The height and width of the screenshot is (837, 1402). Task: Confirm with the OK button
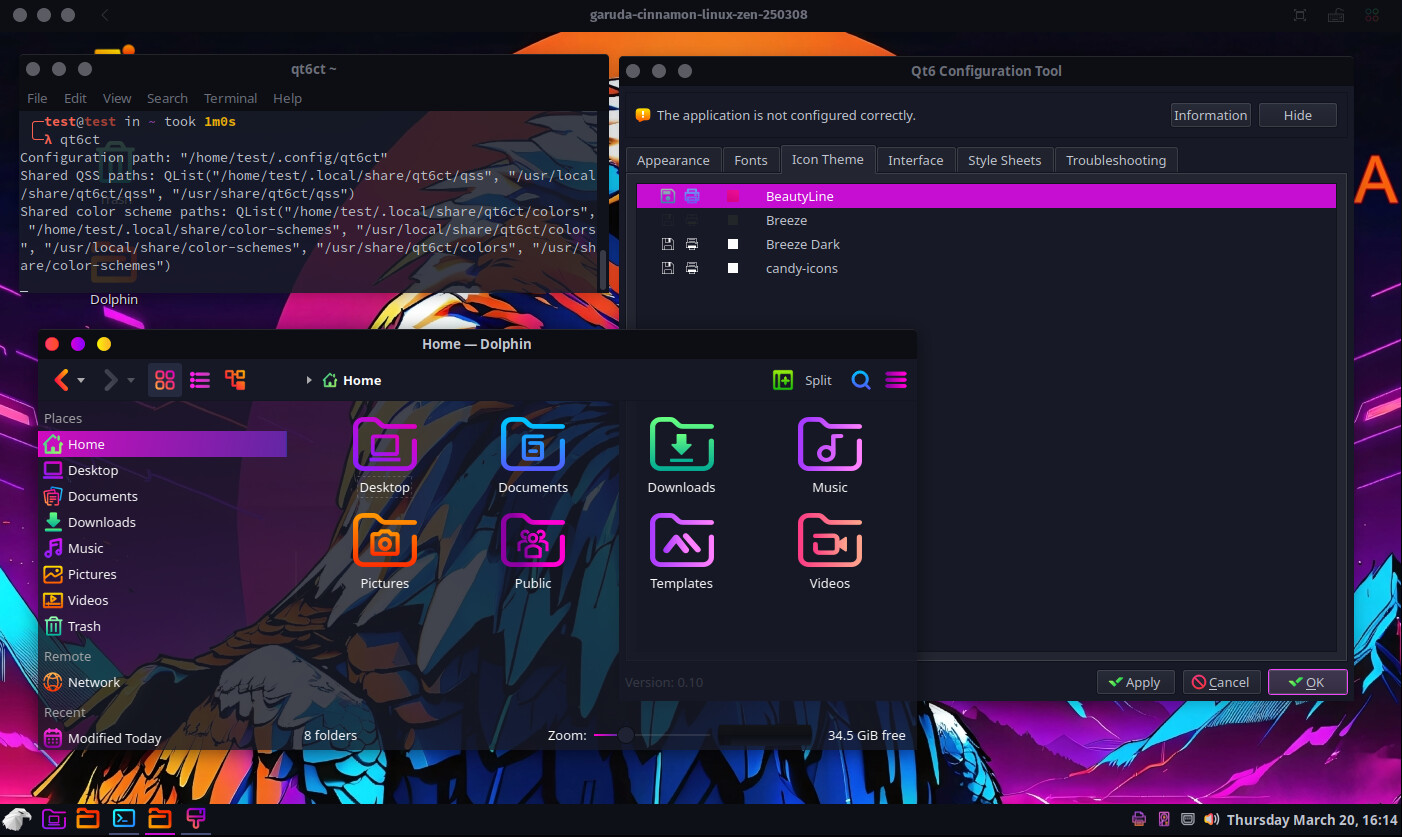[x=1307, y=682]
